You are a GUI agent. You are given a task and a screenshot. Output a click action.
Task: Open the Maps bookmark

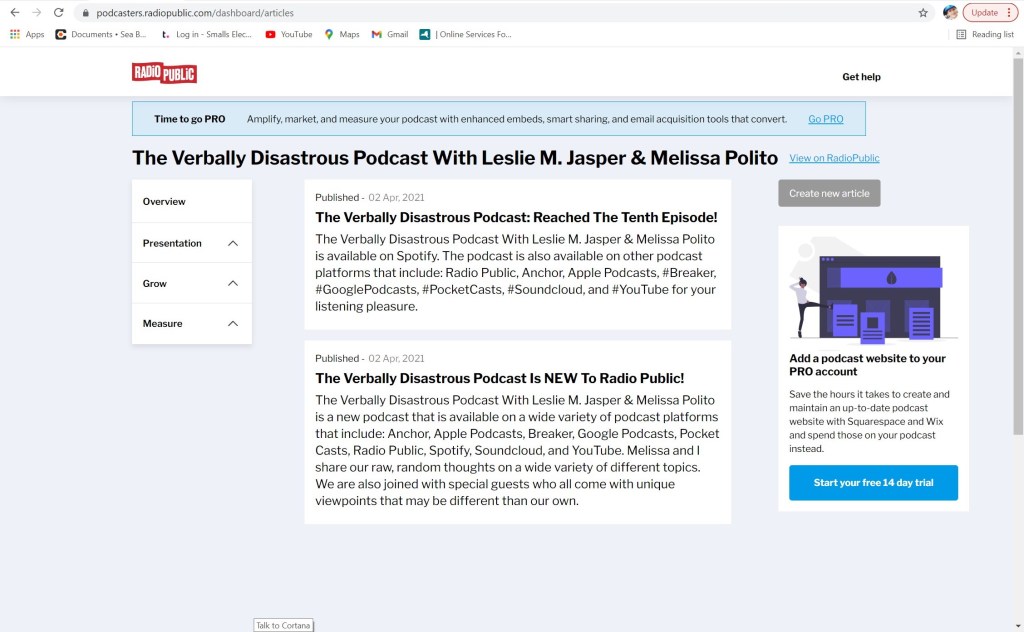(342, 34)
